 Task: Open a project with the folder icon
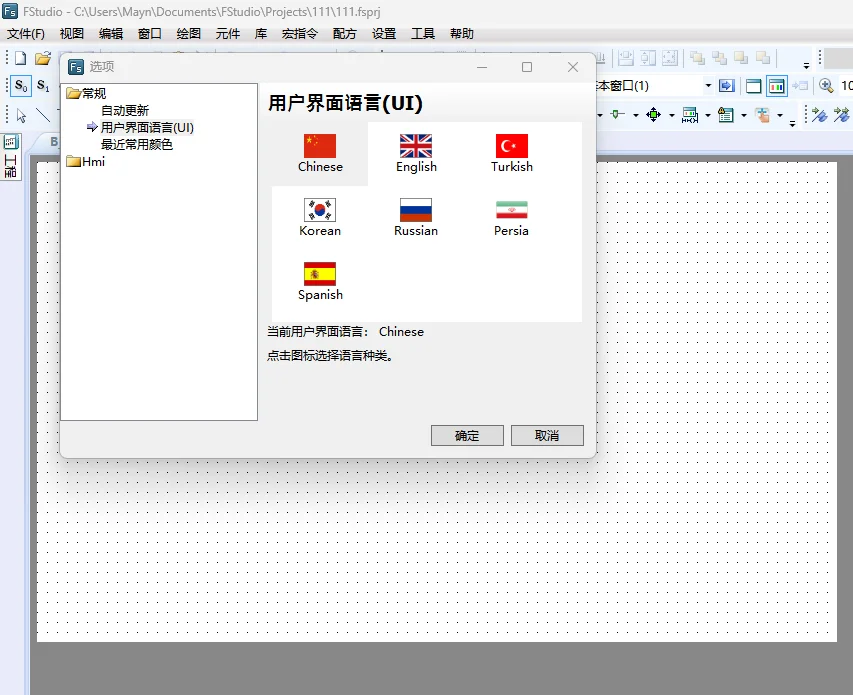pyautogui.click(x=42, y=58)
